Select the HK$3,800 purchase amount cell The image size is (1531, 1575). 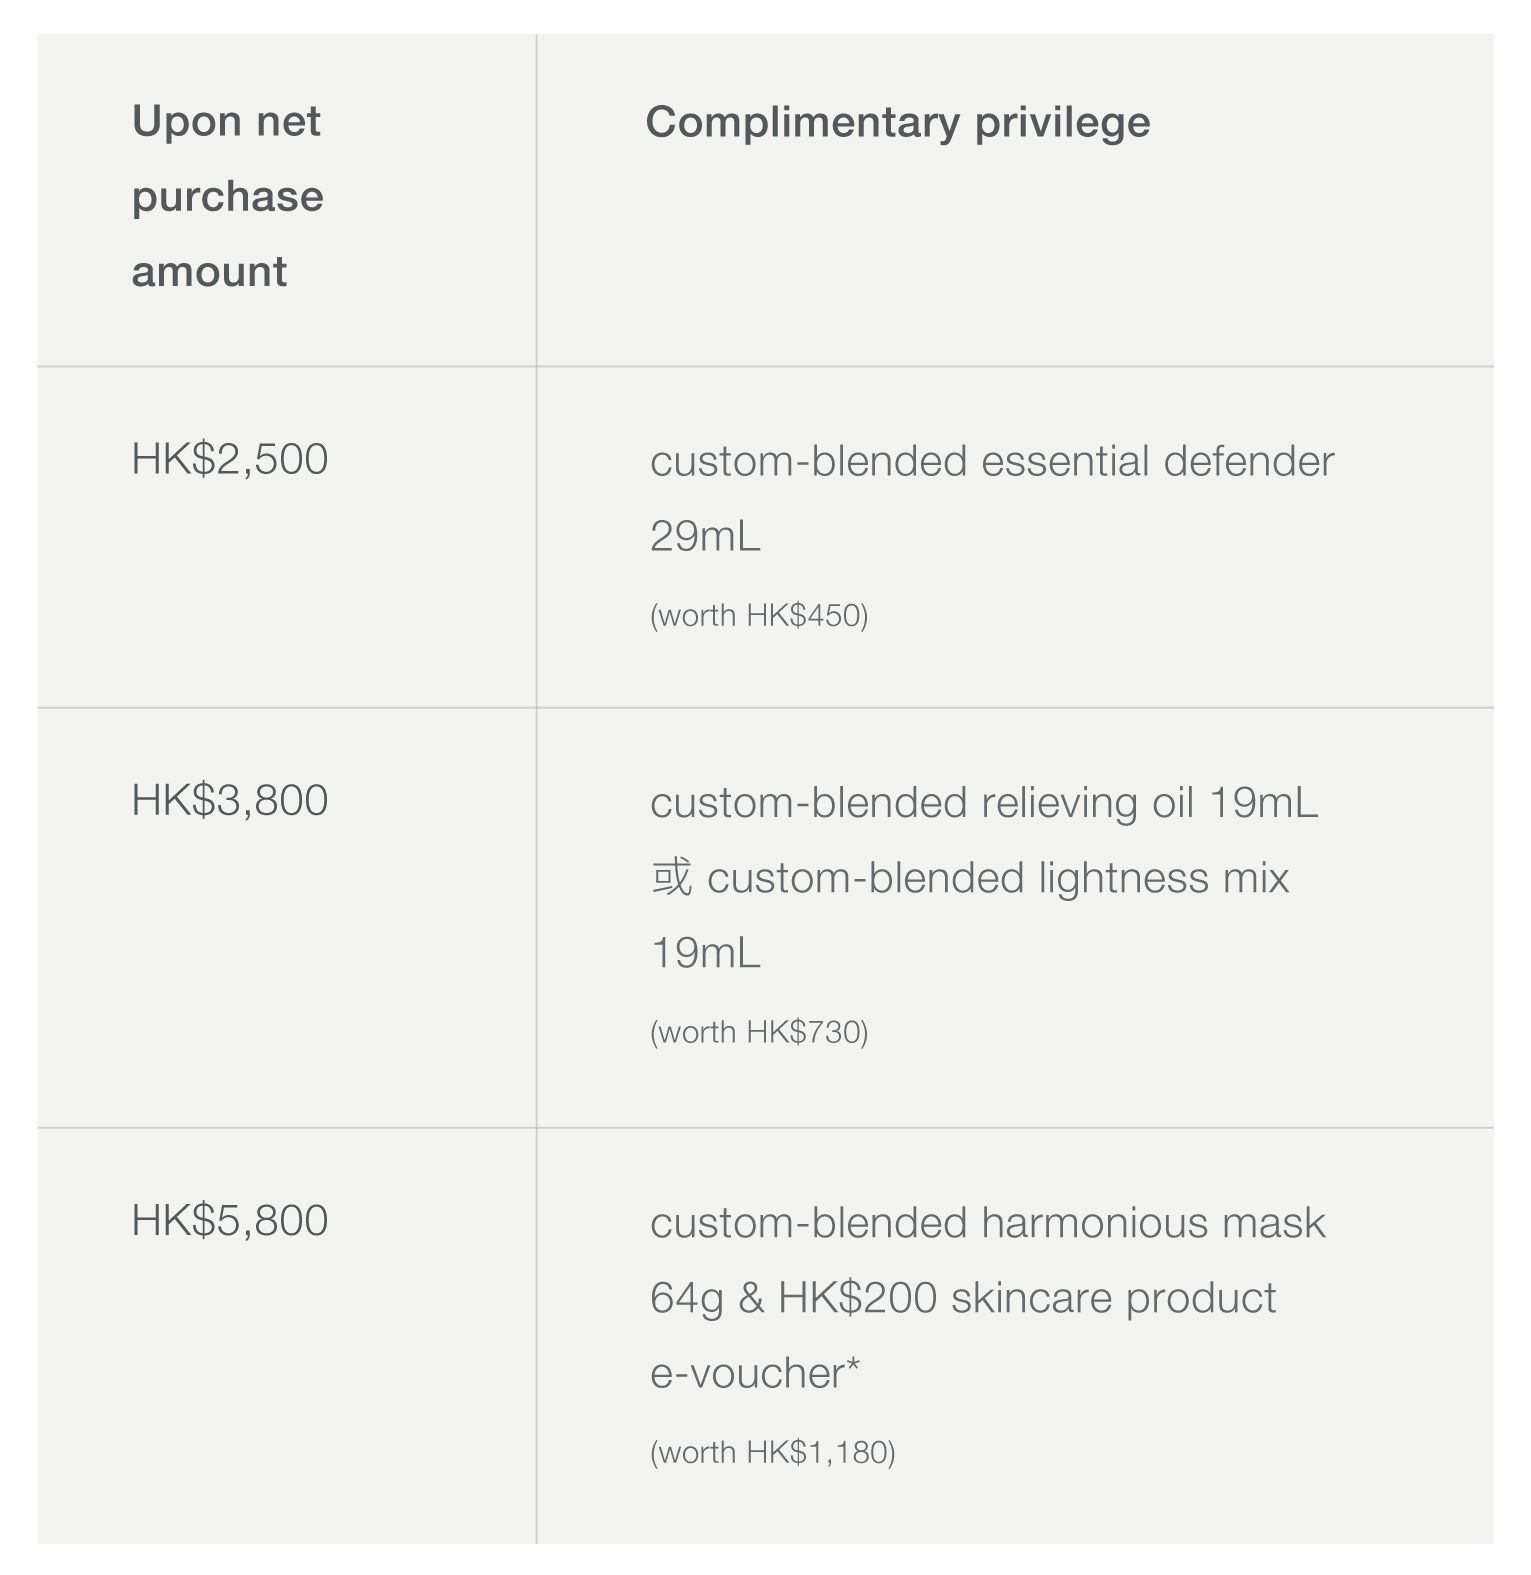point(230,800)
